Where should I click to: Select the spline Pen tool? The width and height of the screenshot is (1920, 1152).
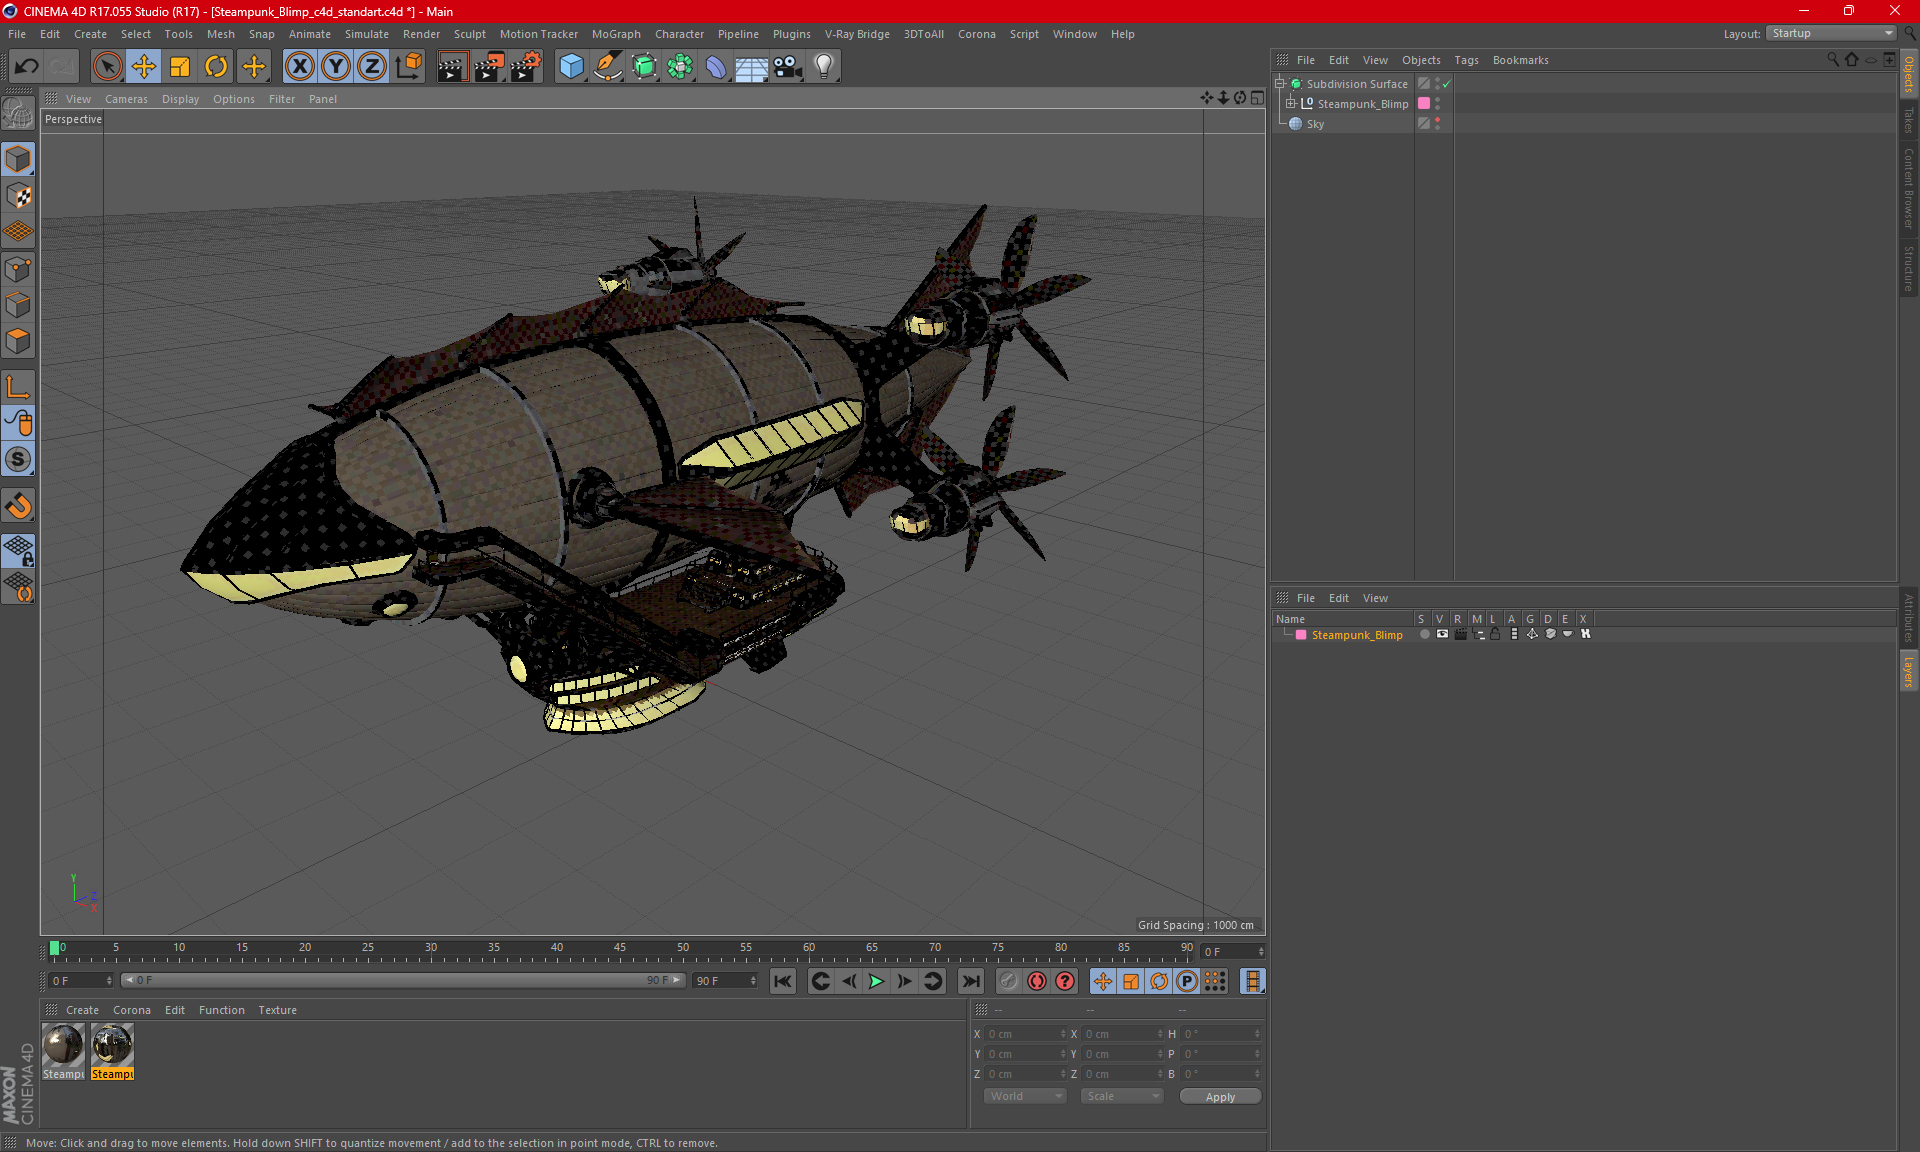coord(607,67)
